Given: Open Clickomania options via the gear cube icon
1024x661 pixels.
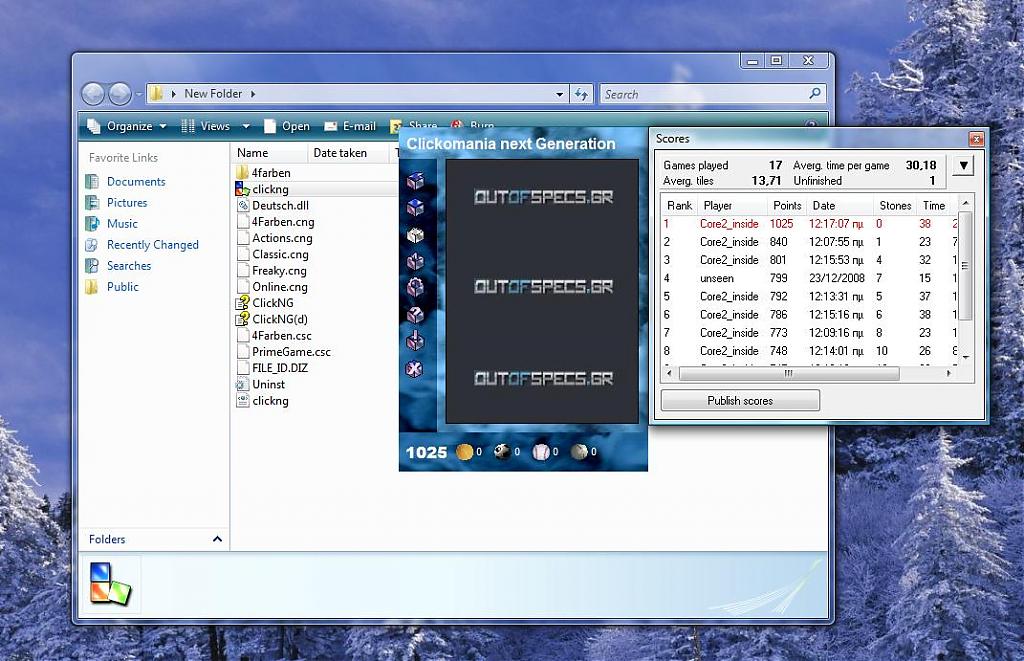Looking at the screenshot, I should point(415,288).
